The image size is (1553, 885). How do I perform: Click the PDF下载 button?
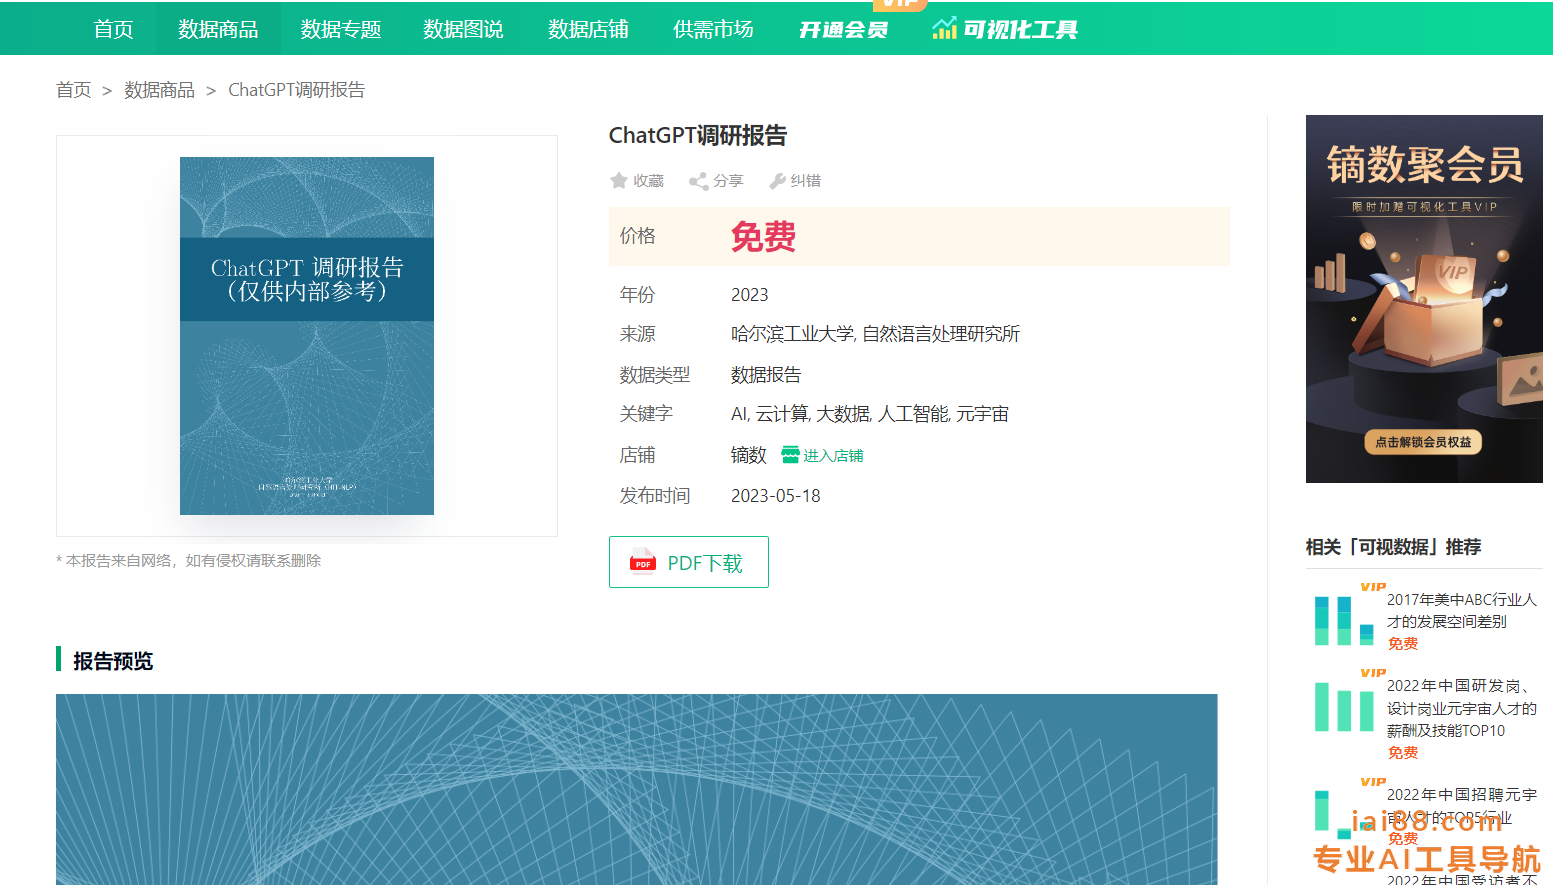tap(689, 562)
